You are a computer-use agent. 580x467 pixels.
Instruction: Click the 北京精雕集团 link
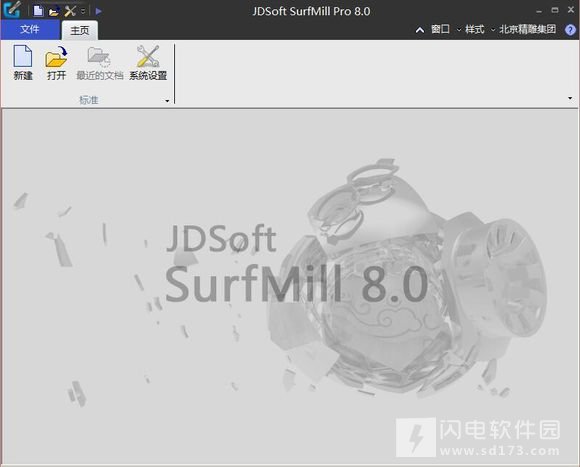(x=527, y=29)
